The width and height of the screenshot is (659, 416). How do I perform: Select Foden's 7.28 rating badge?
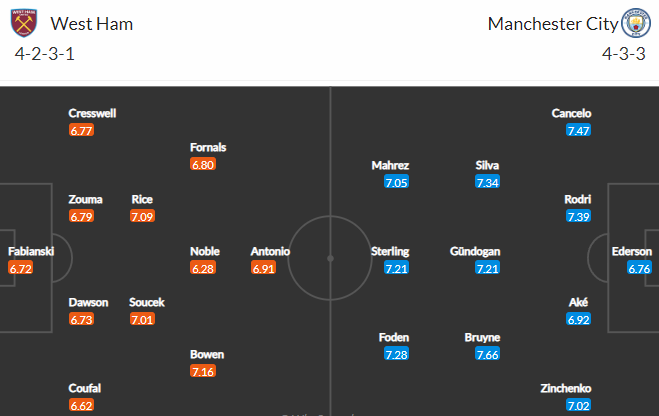(396, 354)
